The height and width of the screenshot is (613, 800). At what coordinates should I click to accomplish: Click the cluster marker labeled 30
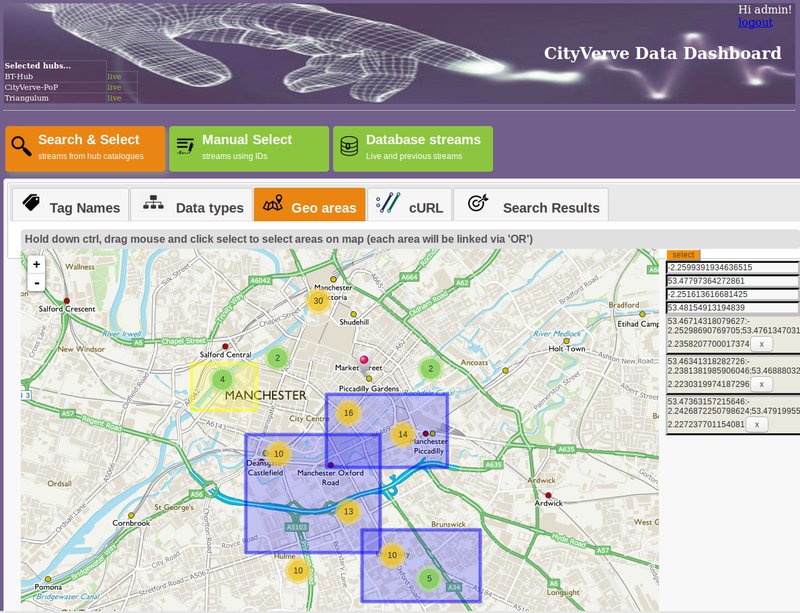(318, 301)
